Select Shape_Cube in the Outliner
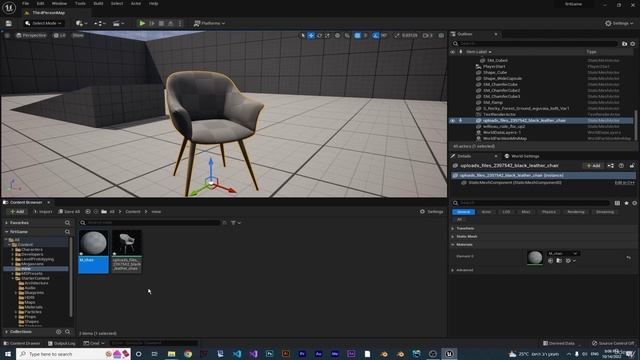640x360 pixels. click(495, 72)
